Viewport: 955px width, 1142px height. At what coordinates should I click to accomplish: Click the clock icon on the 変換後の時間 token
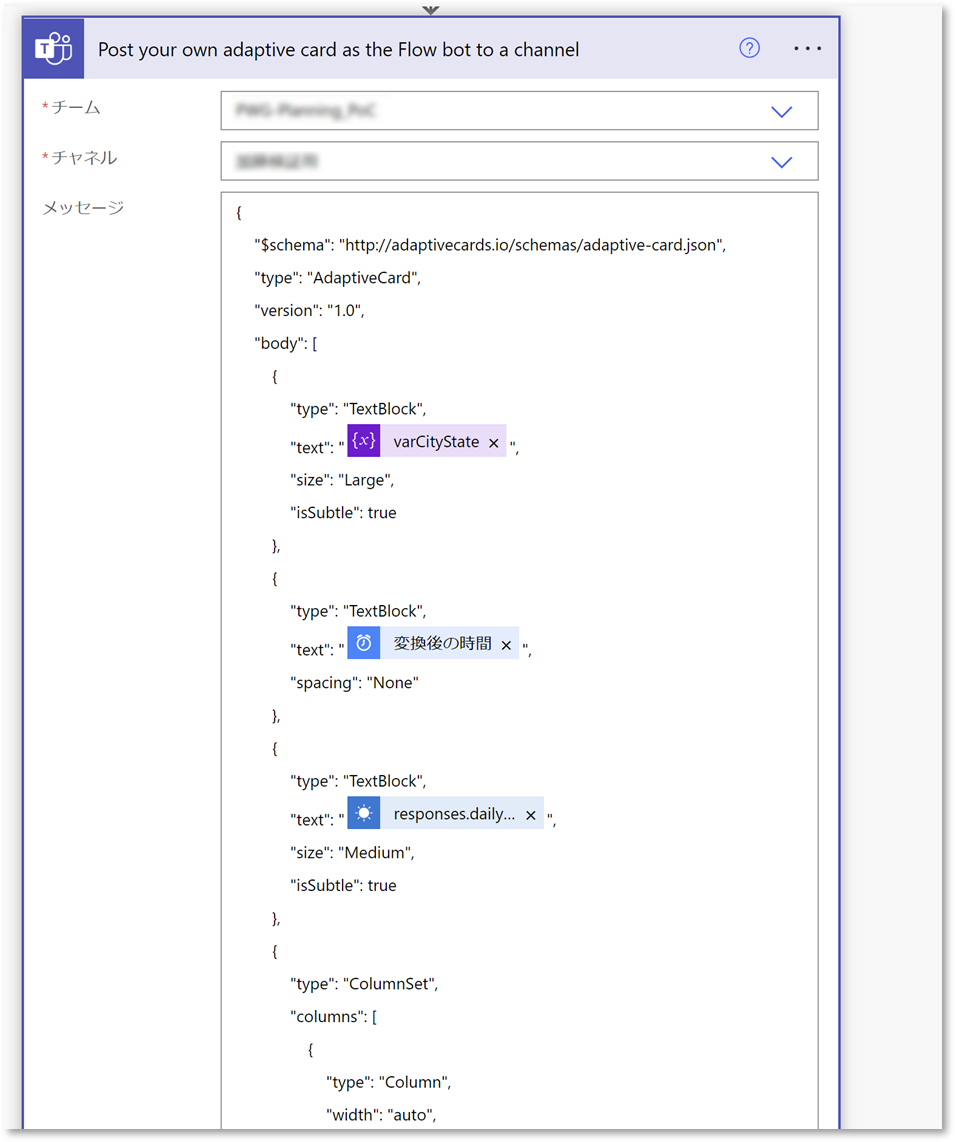tap(363, 643)
